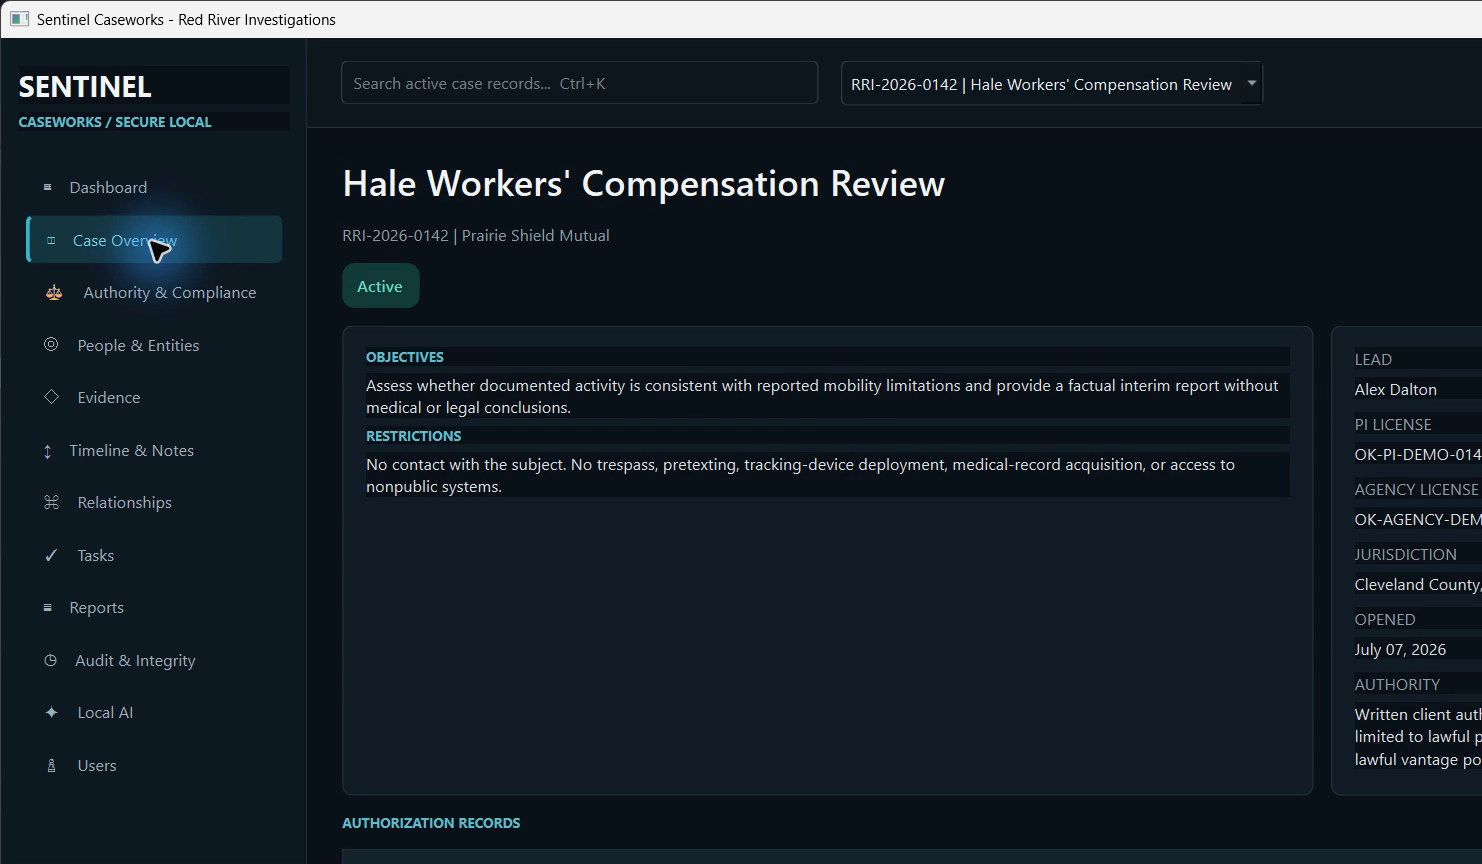Click the written client authorization text

click(1418, 737)
